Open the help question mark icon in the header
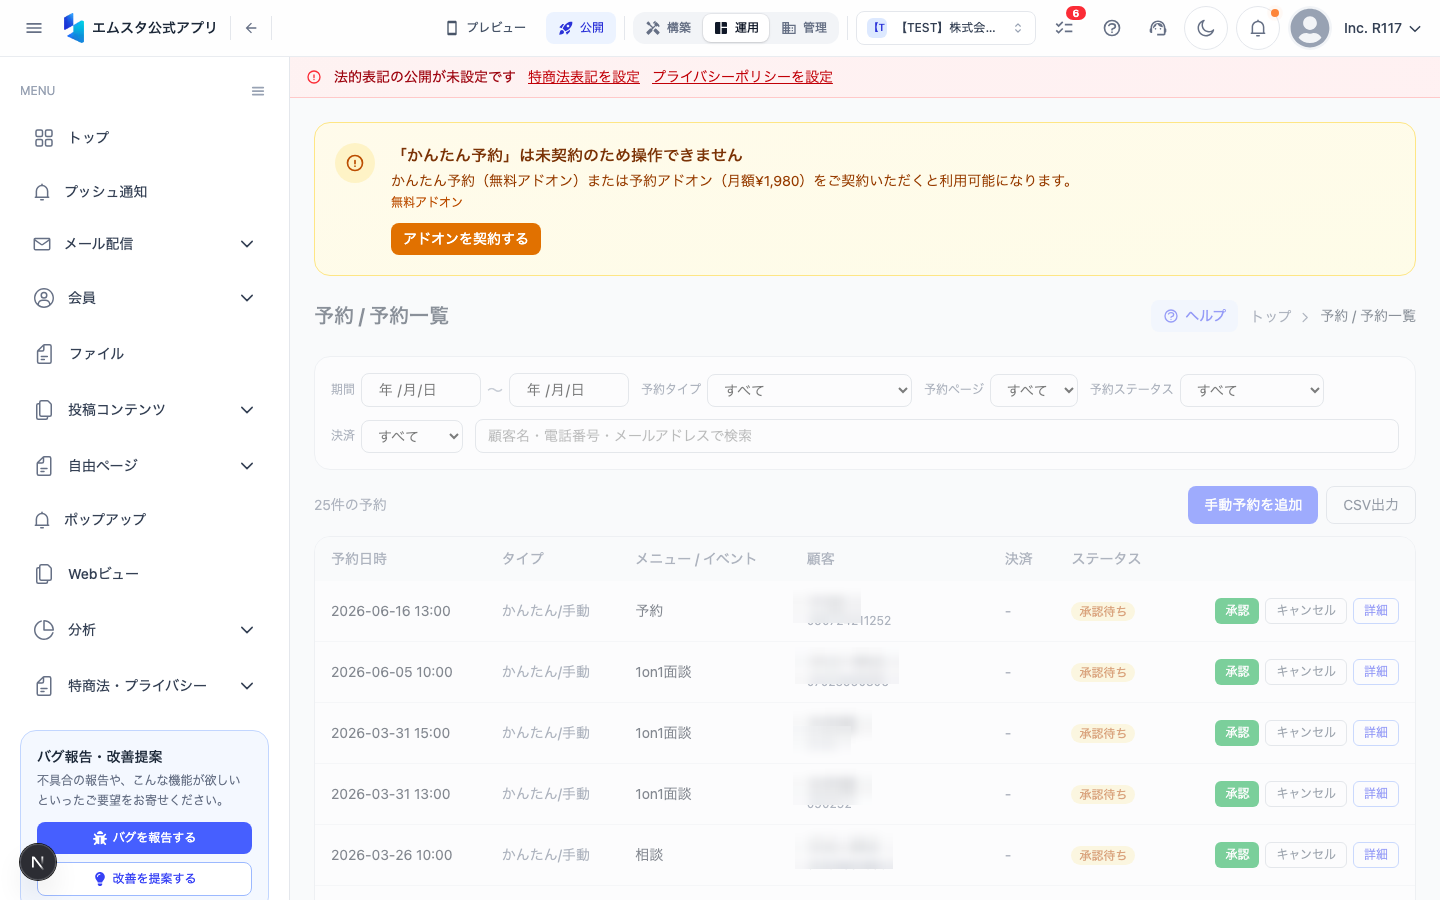Viewport: 1440px width, 900px height. click(x=1112, y=28)
